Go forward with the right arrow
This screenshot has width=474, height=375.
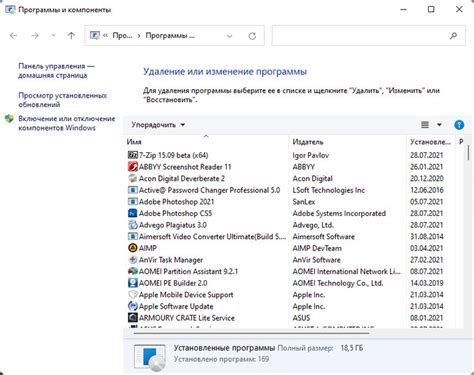pos(35,35)
